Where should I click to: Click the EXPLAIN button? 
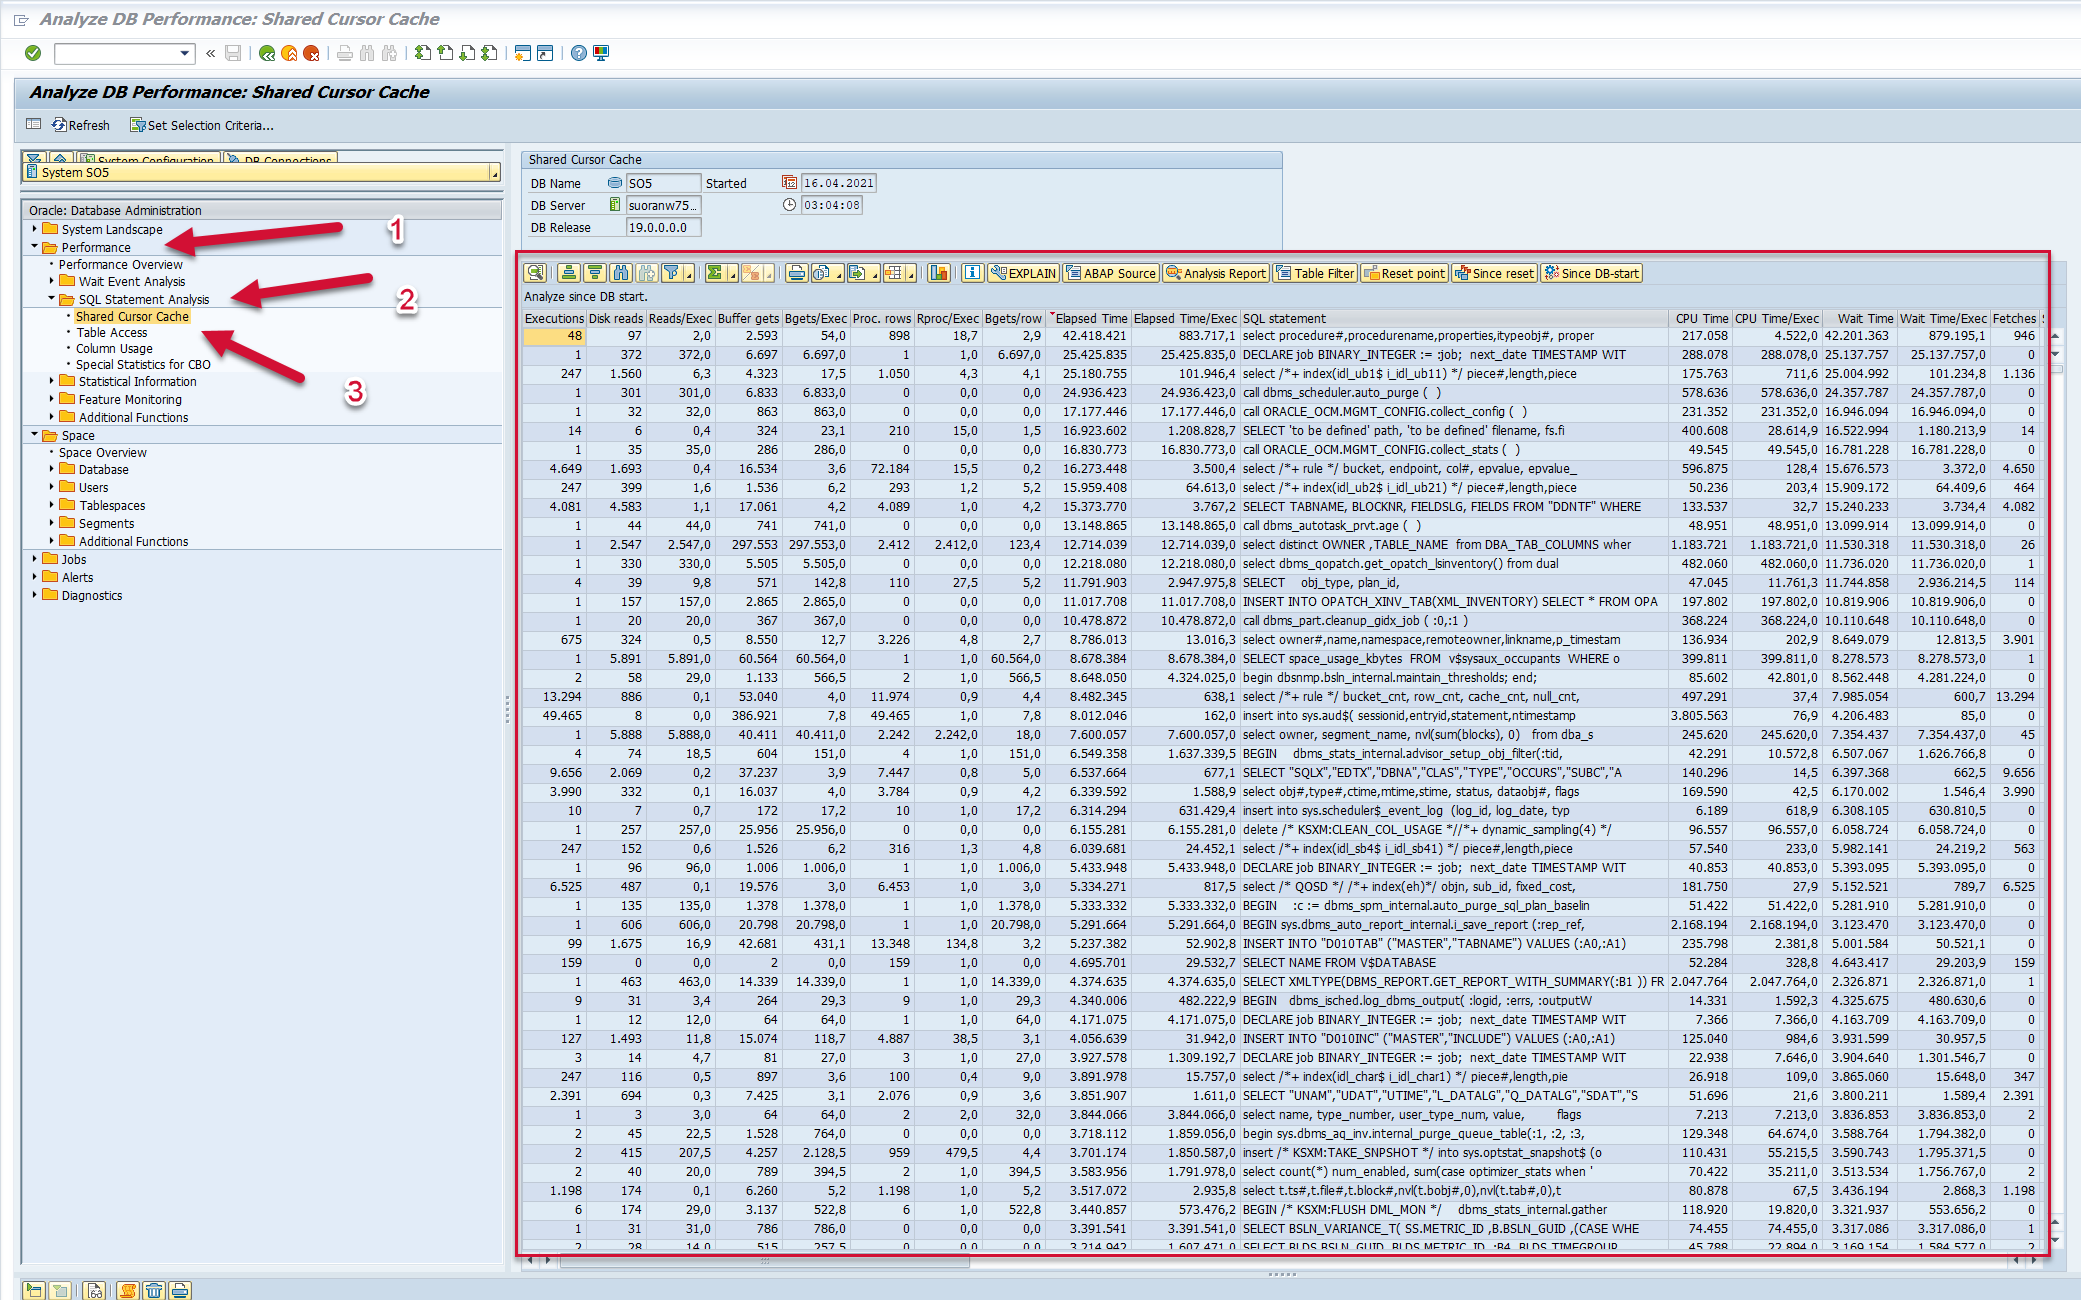[1023, 273]
